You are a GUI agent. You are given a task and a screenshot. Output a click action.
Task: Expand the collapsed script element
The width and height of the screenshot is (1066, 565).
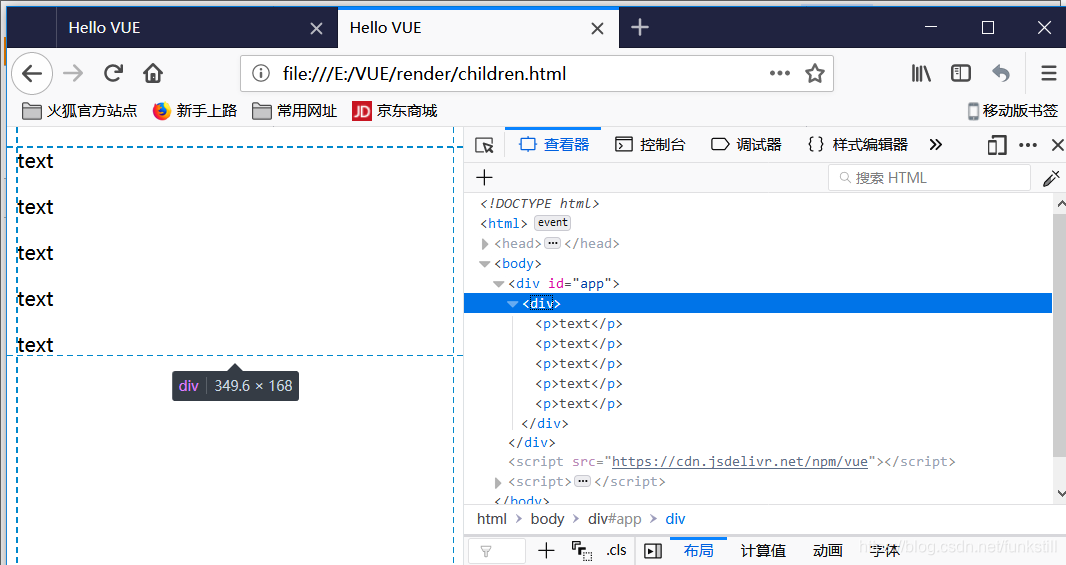[x=498, y=482]
